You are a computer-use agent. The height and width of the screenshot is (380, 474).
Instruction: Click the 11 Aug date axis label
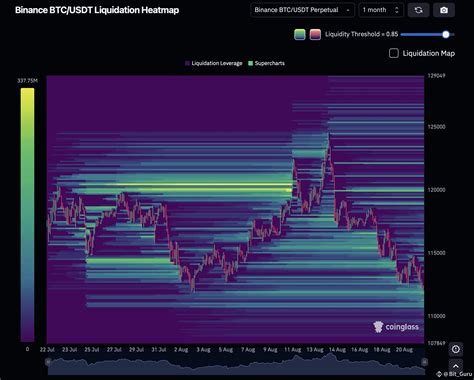[292, 350]
